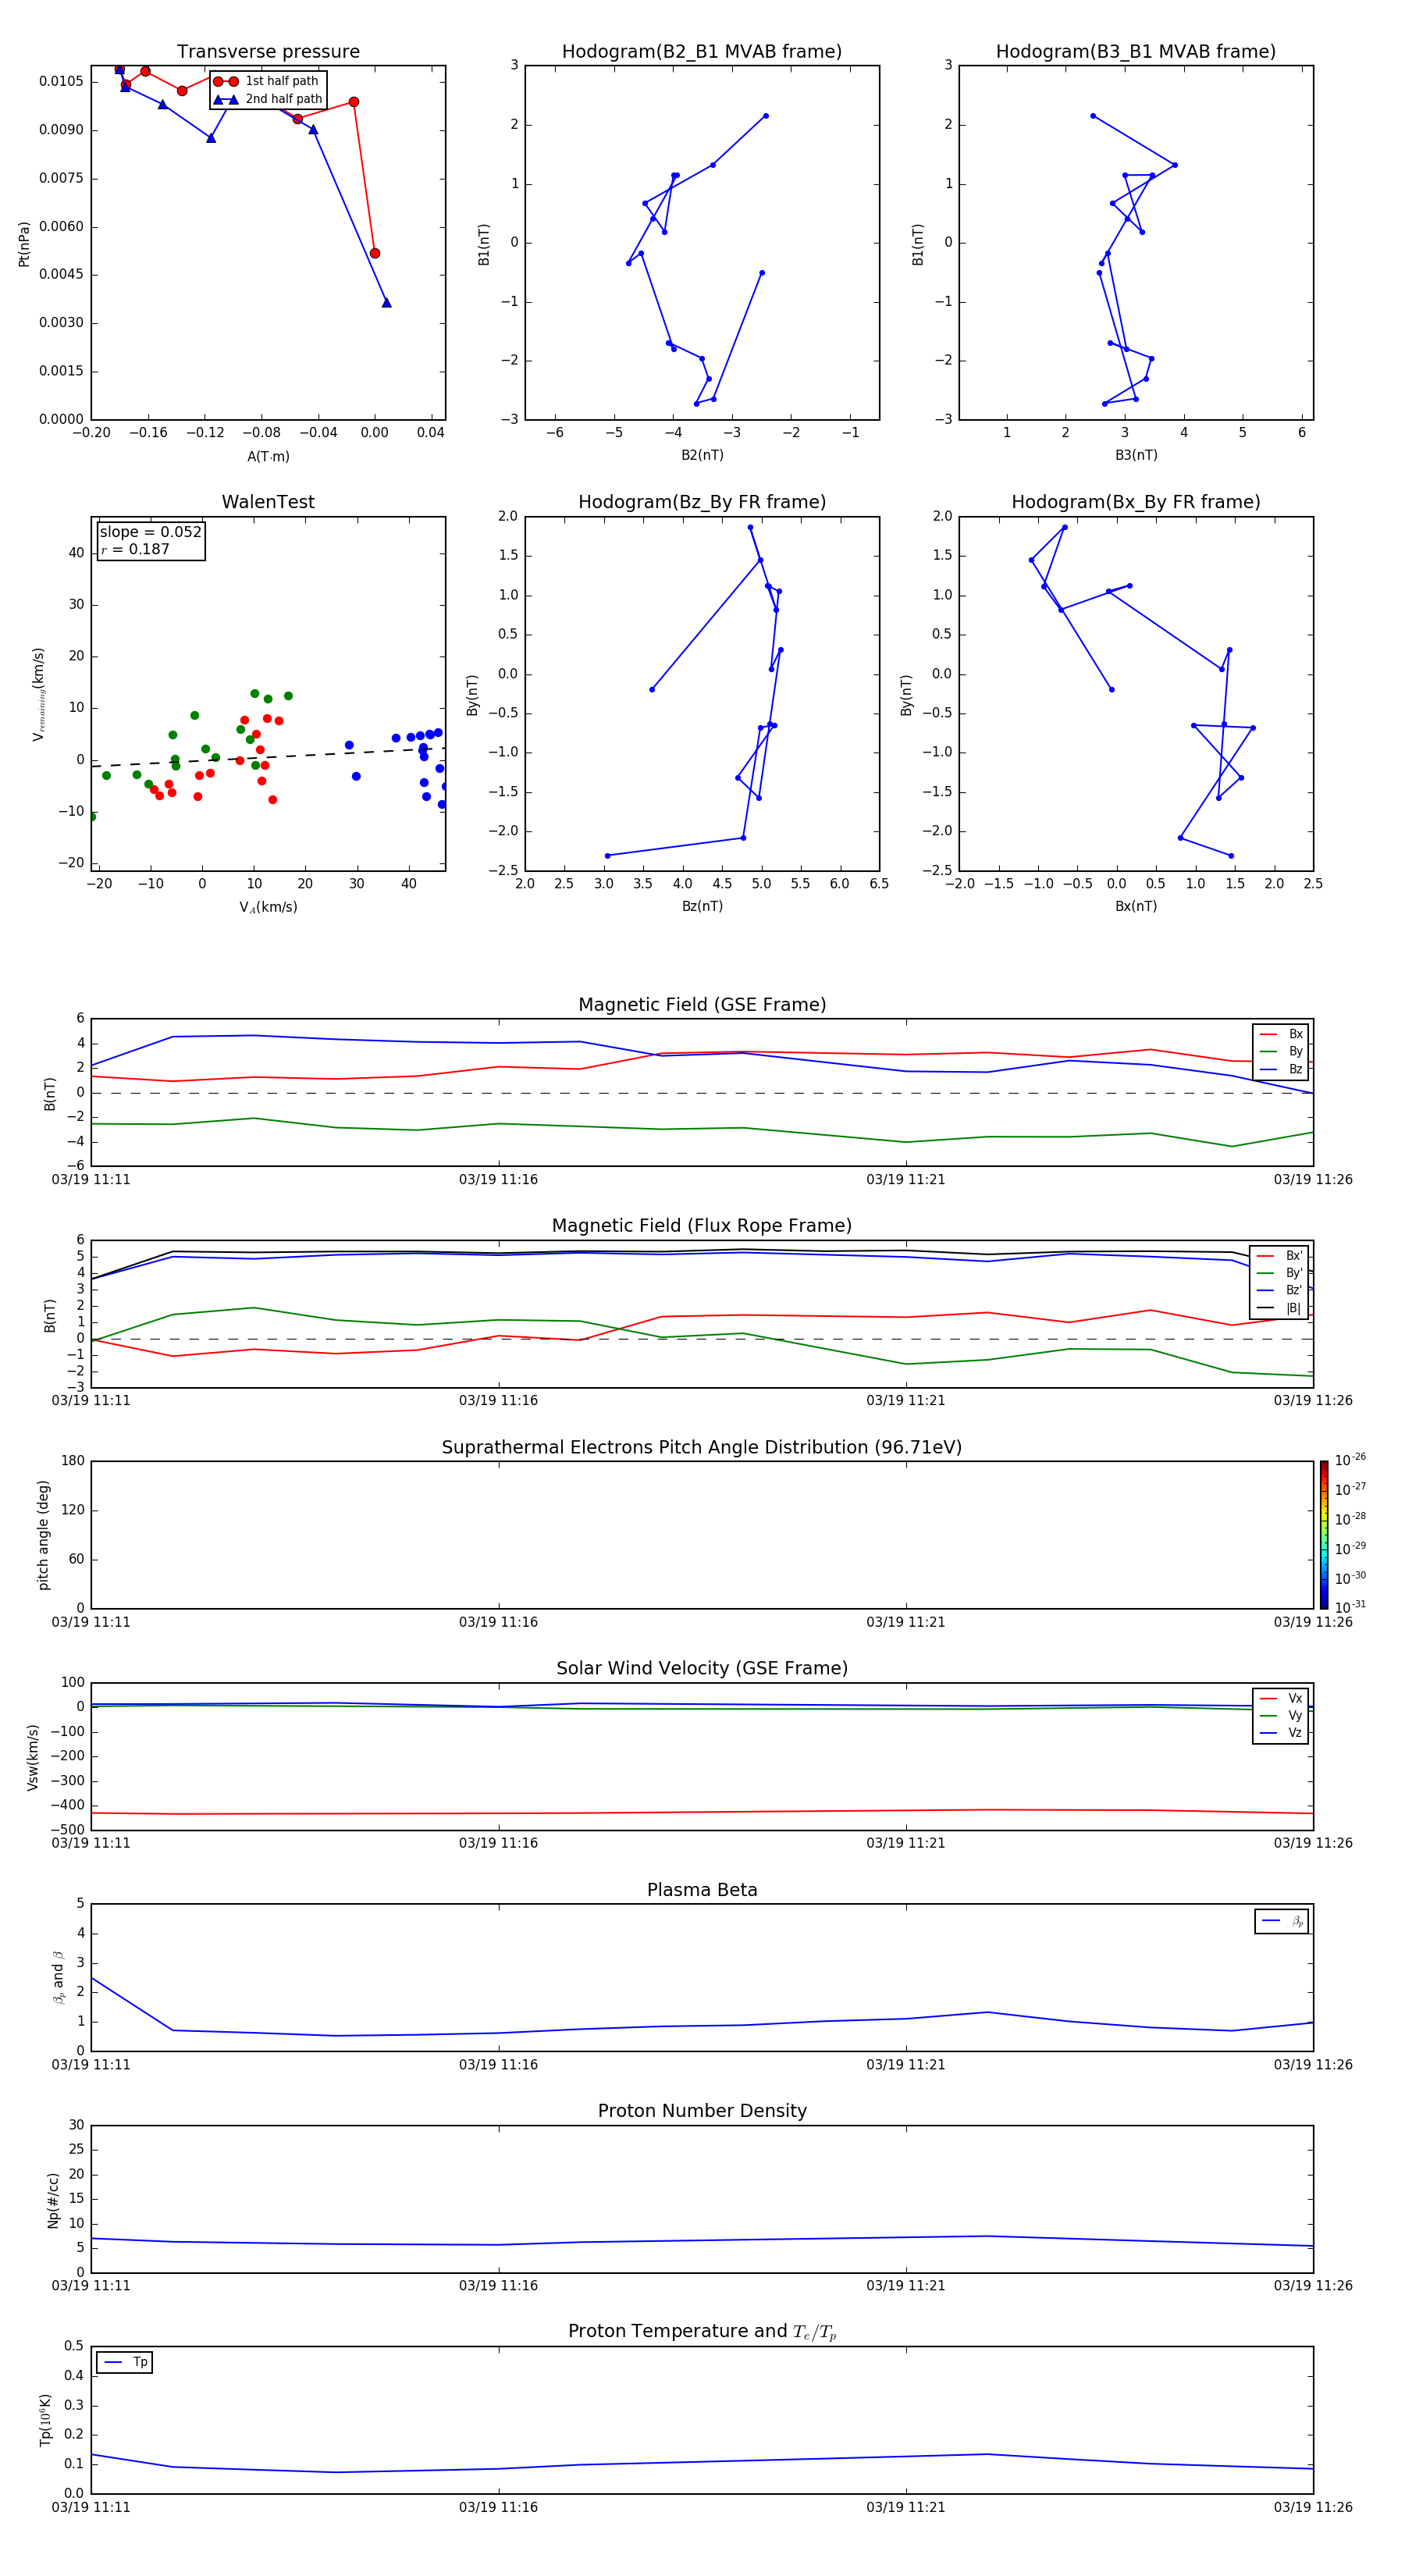Image resolution: width=1405 pixels, height=2576 pixels.
Task: Click '03/19 11:16' under the GSE field panel
Action: [x=498, y=1179]
